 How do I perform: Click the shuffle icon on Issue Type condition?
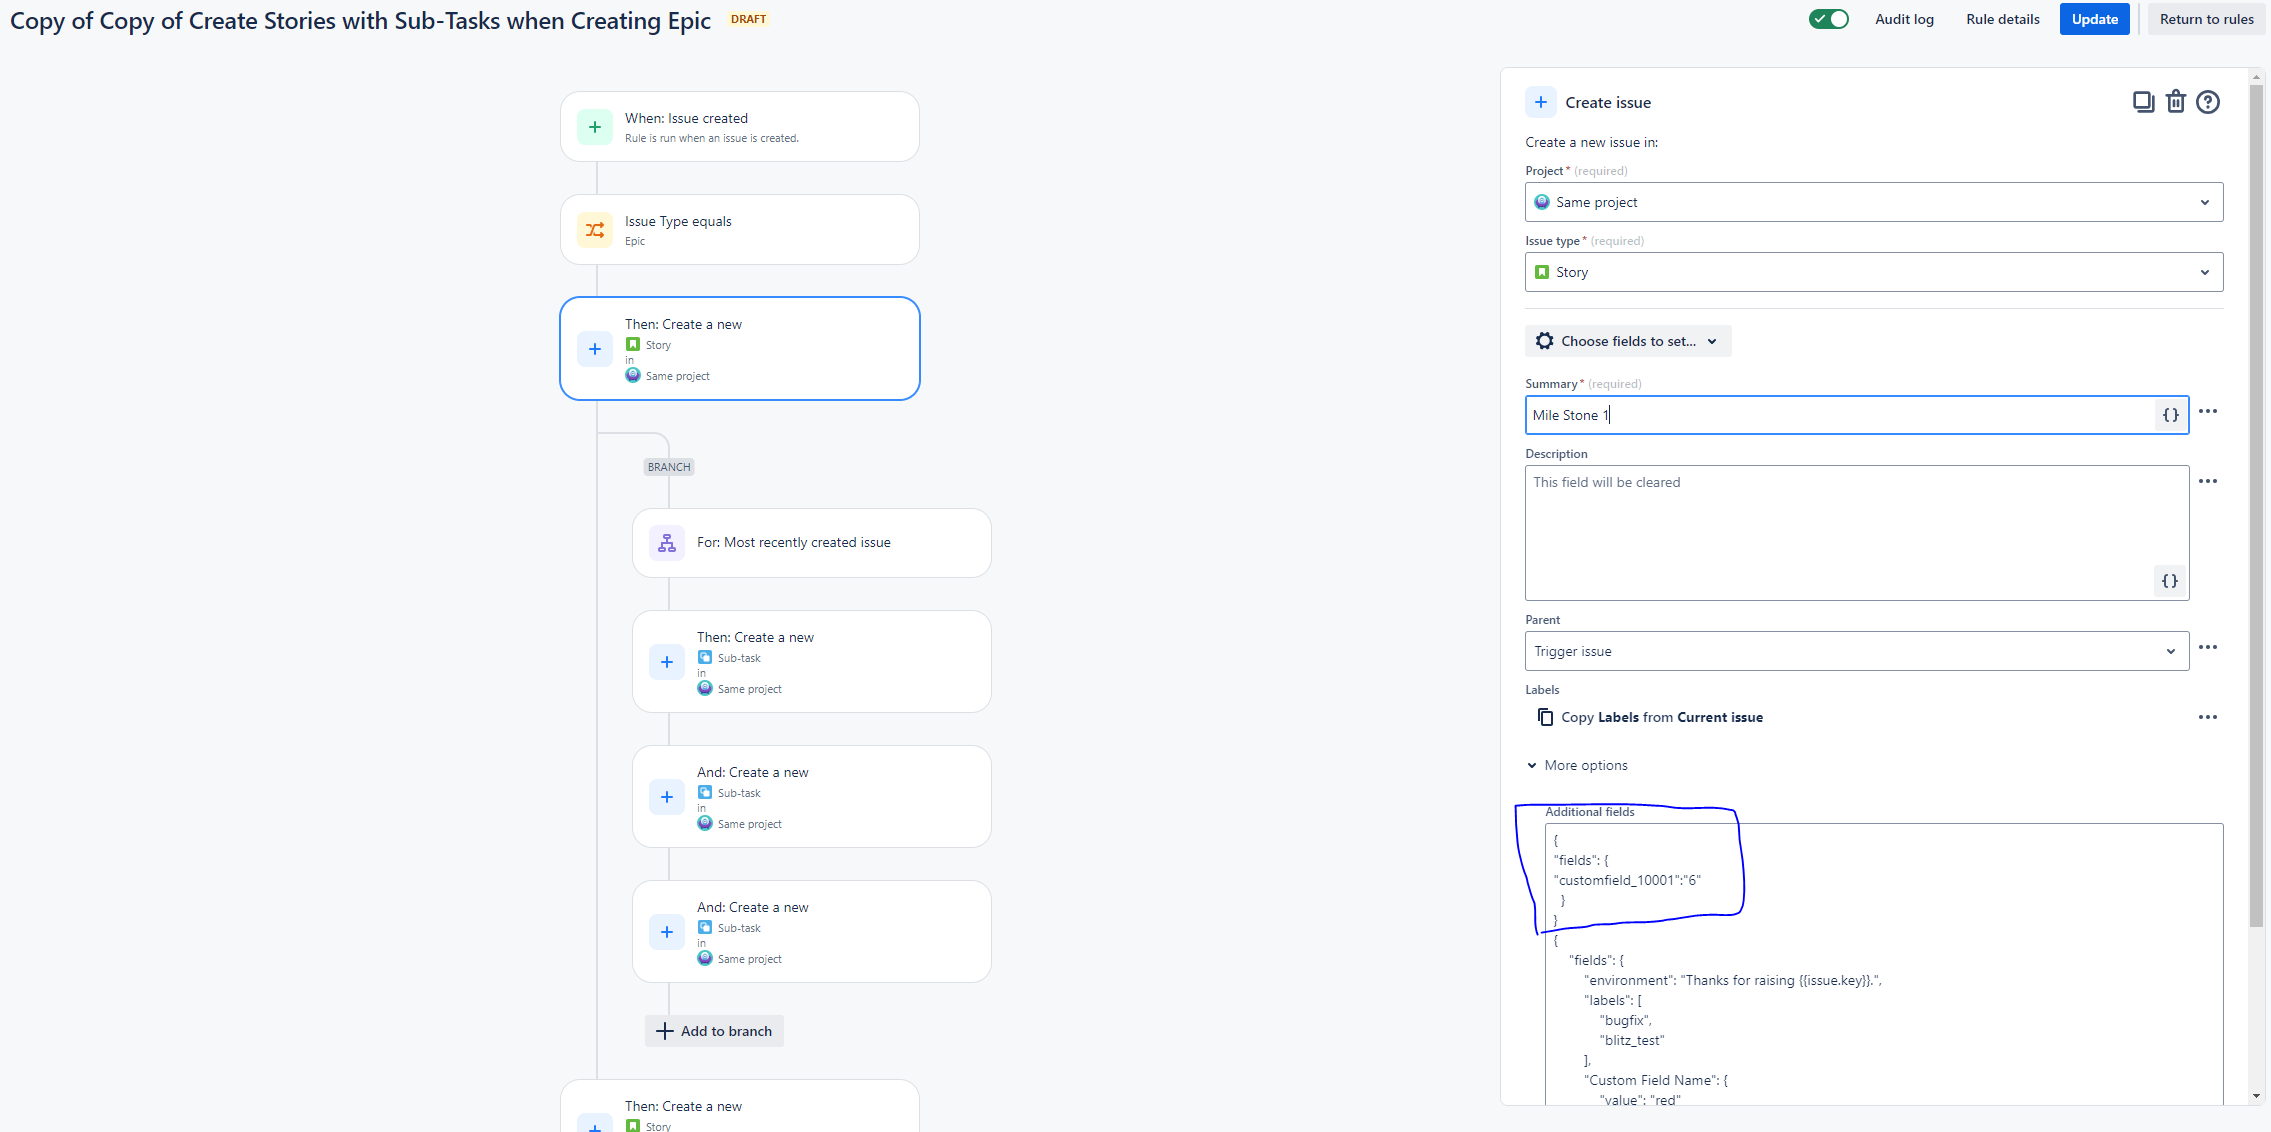pyautogui.click(x=595, y=229)
